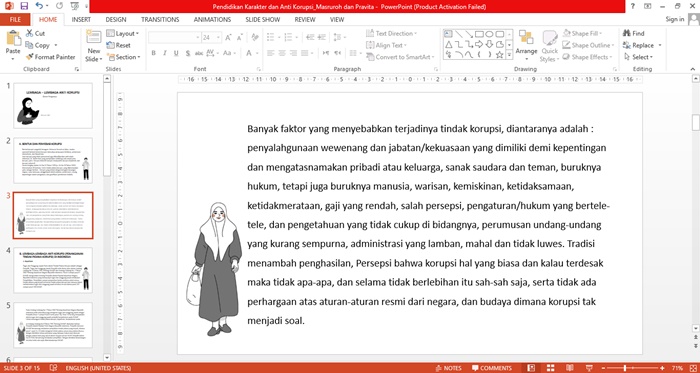Select star shape in shapes gallery
The image size is (700, 373).
coord(500,55)
